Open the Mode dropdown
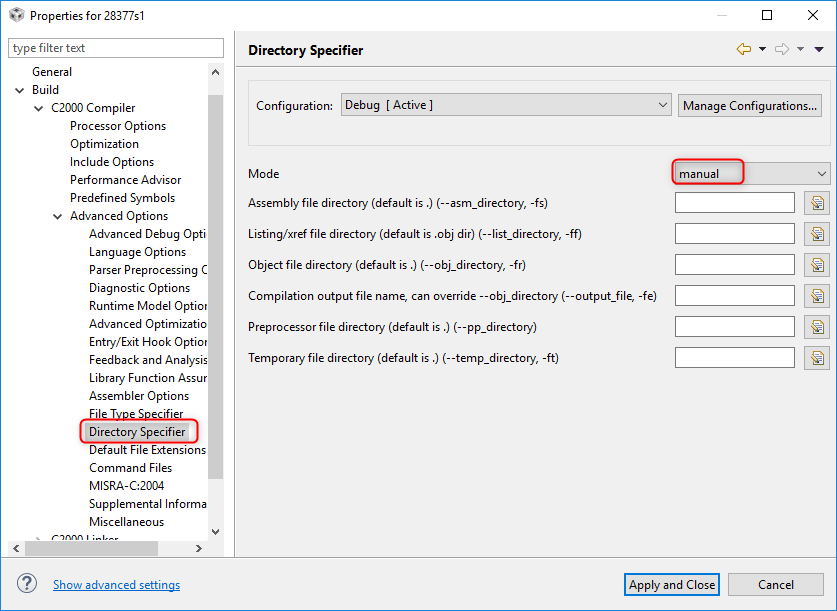Image resolution: width=837 pixels, height=611 pixels. [x=751, y=173]
